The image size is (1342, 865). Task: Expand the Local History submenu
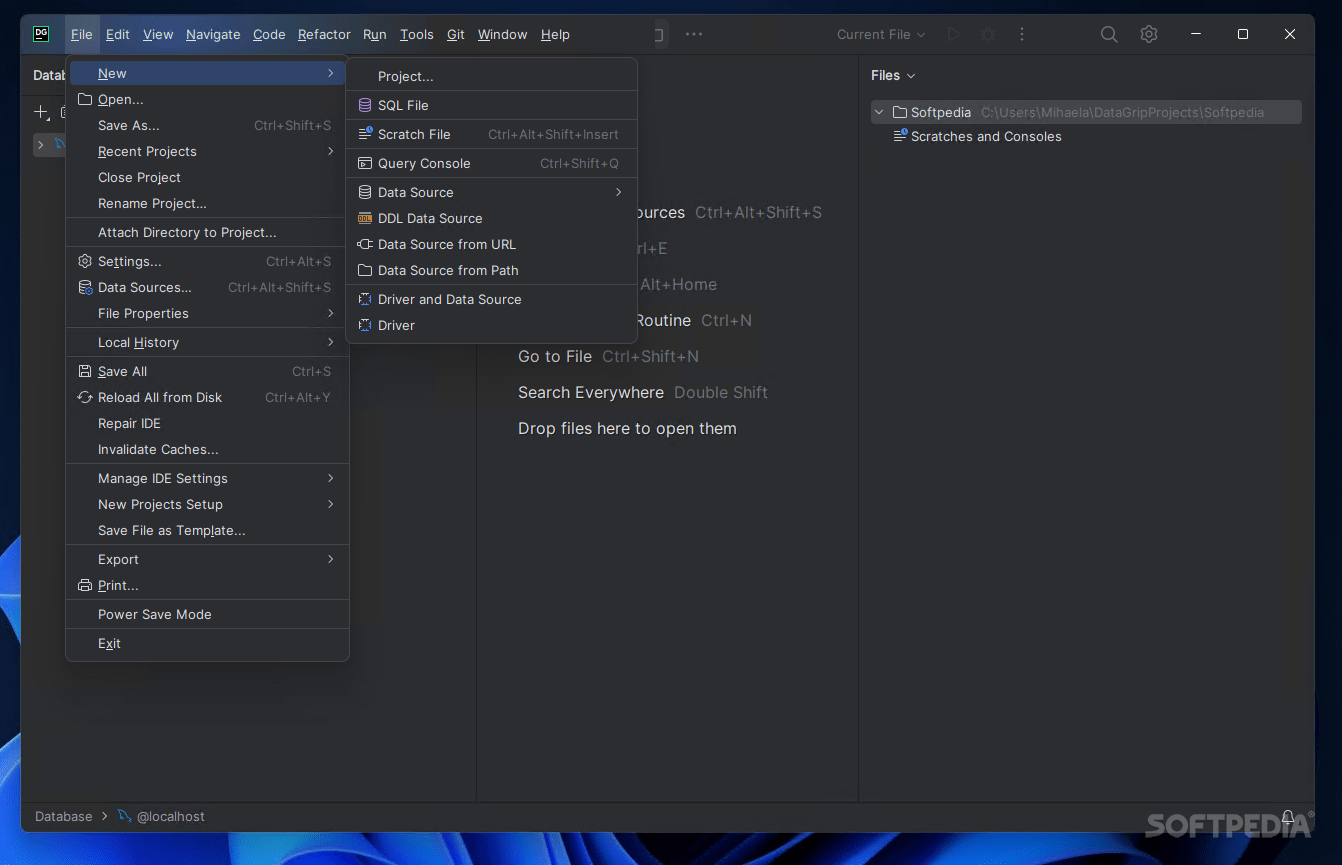(330, 342)
